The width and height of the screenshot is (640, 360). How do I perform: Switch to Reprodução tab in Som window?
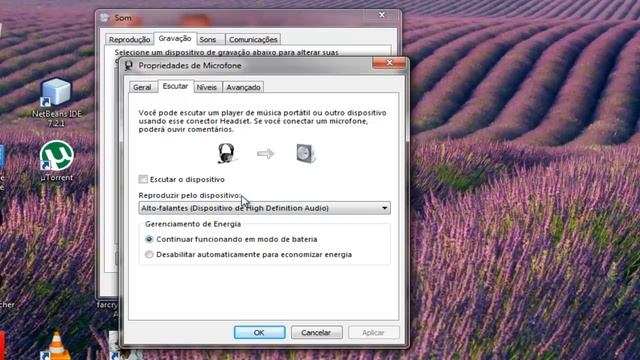(x=129, y=40)
